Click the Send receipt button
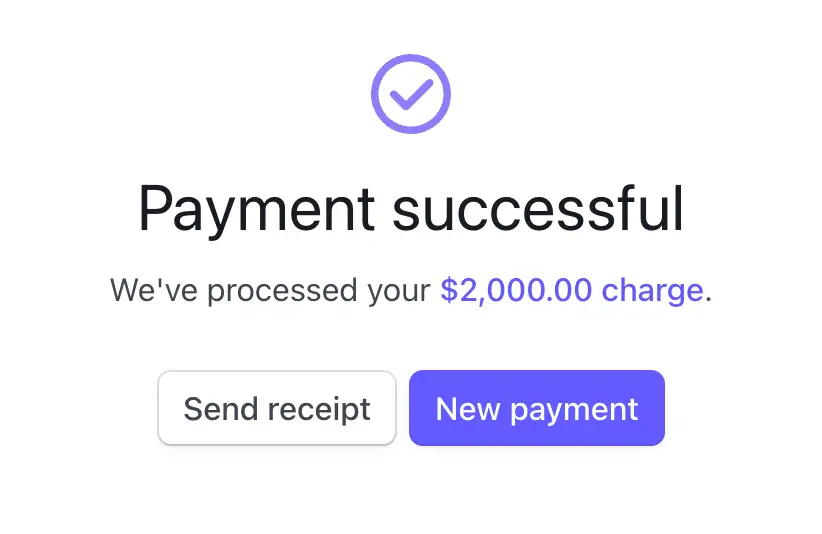The width and height of the screenshot is (822, 534). [277, 408]
